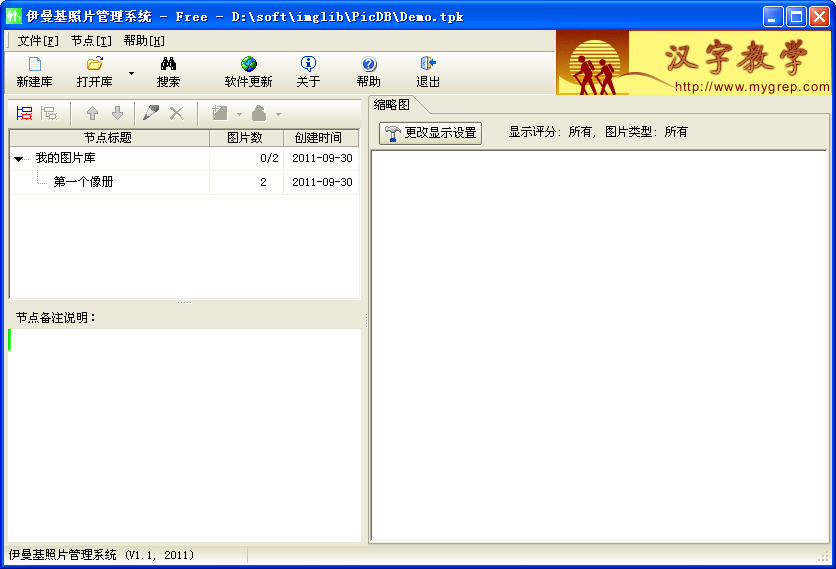Click in the 节点备注说明 notes text area
The image size is (836, 569).
tap(184, 435)
